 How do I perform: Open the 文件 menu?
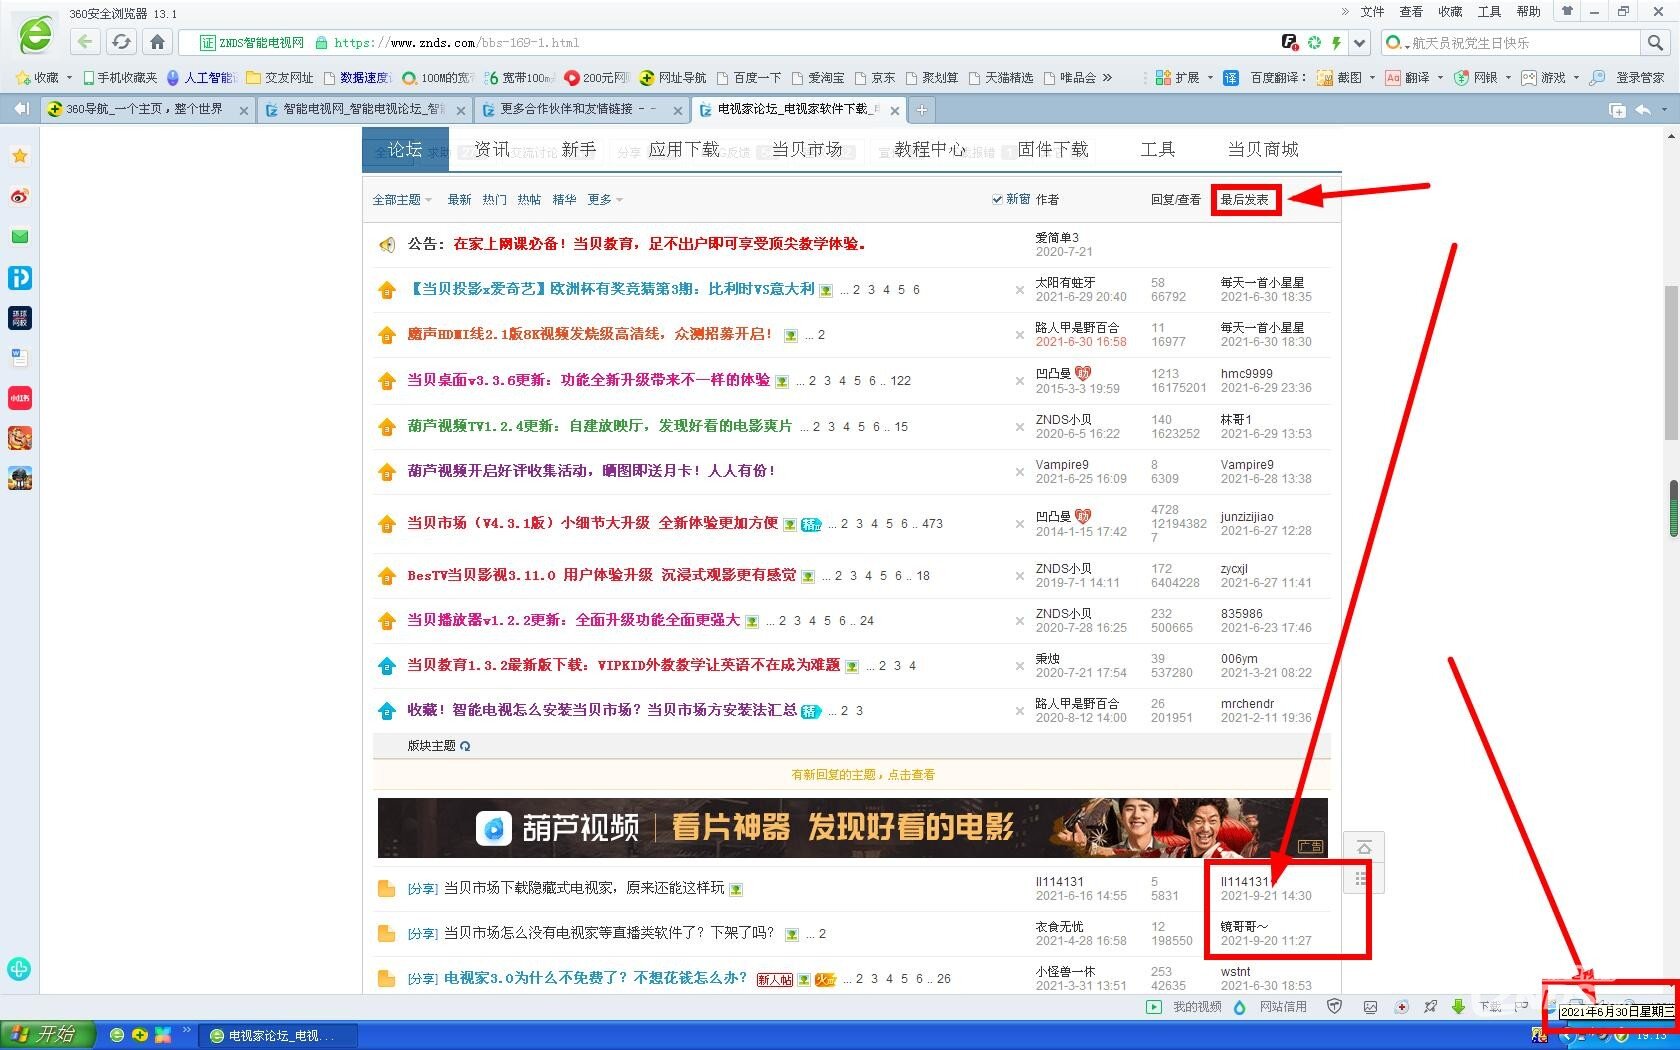(1372, 12)
